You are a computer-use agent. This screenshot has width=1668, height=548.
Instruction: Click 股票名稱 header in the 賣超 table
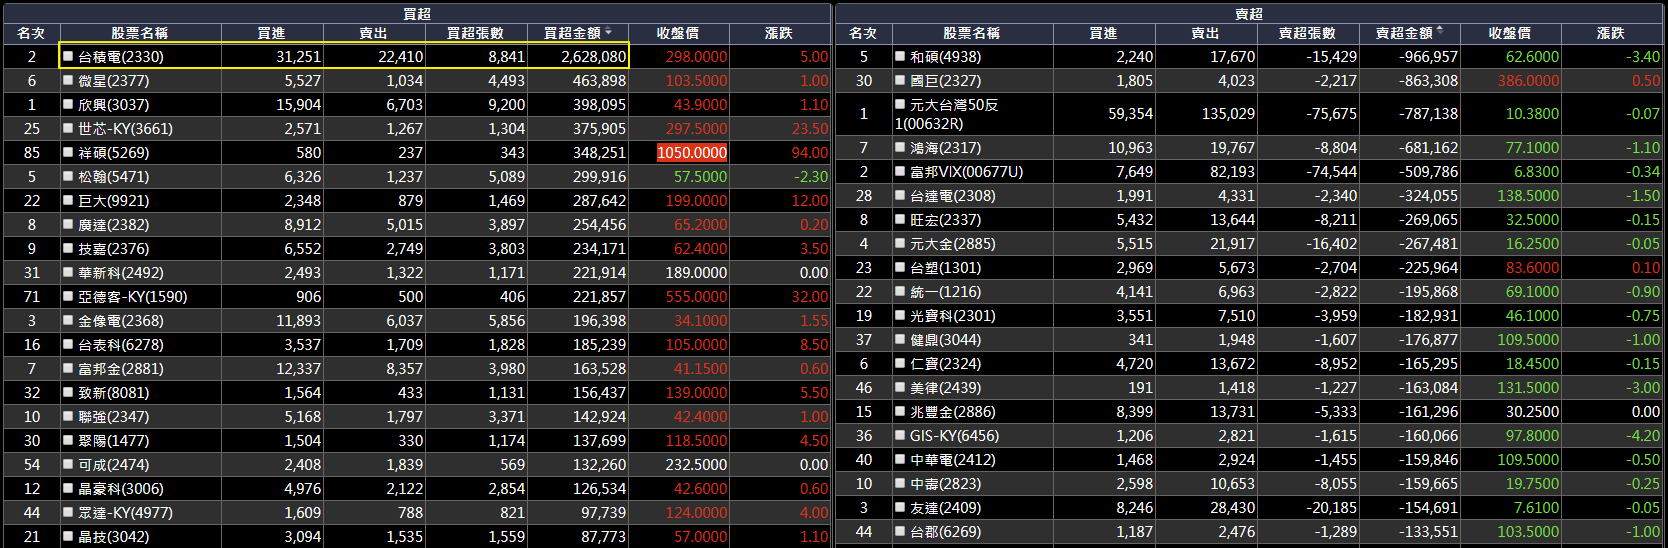(x=972, y=33)
